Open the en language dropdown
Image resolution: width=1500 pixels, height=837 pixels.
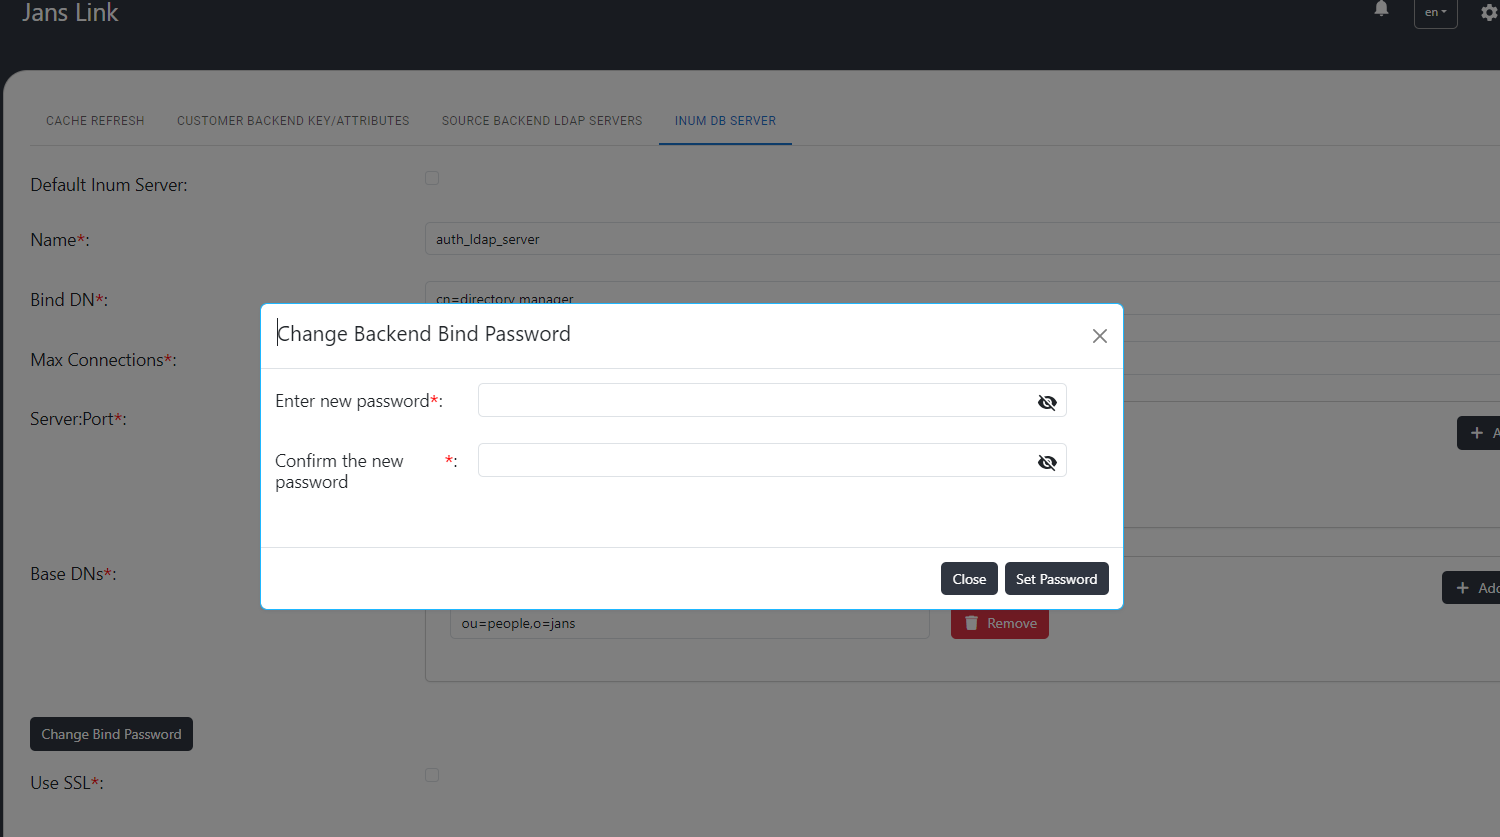click(1435, 14)
